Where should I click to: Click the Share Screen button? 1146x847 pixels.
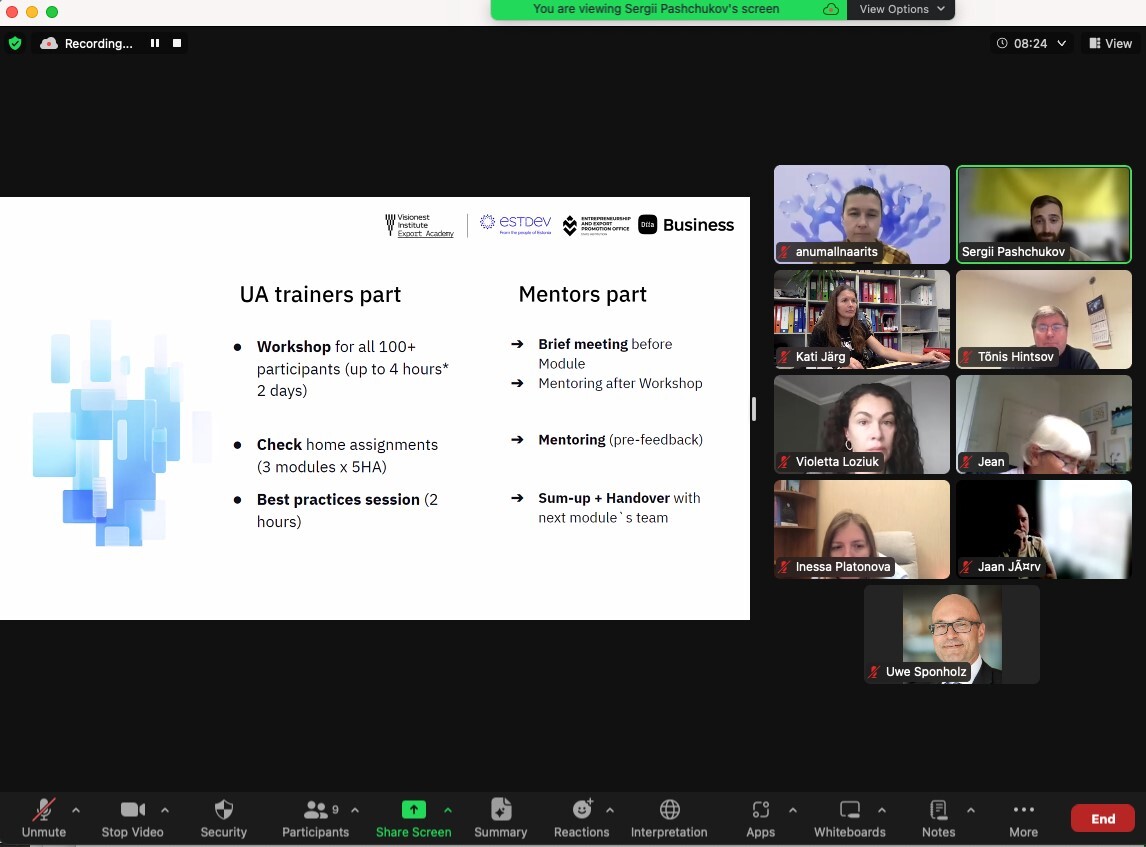tap(413, 818)
